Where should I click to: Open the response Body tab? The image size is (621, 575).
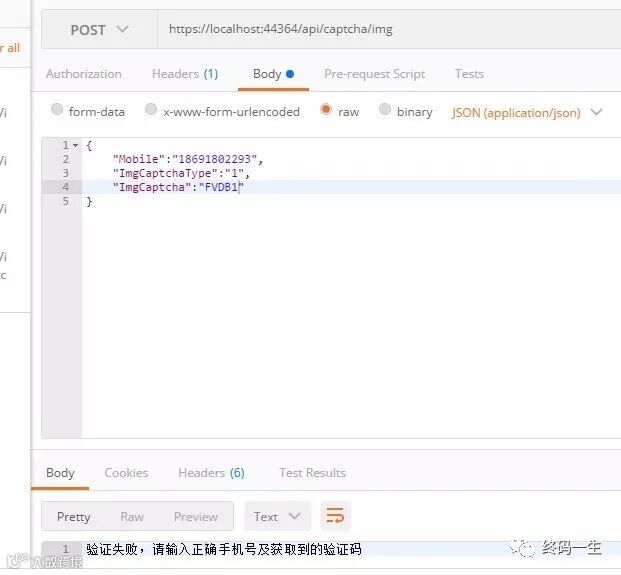(x=60, y=473)
